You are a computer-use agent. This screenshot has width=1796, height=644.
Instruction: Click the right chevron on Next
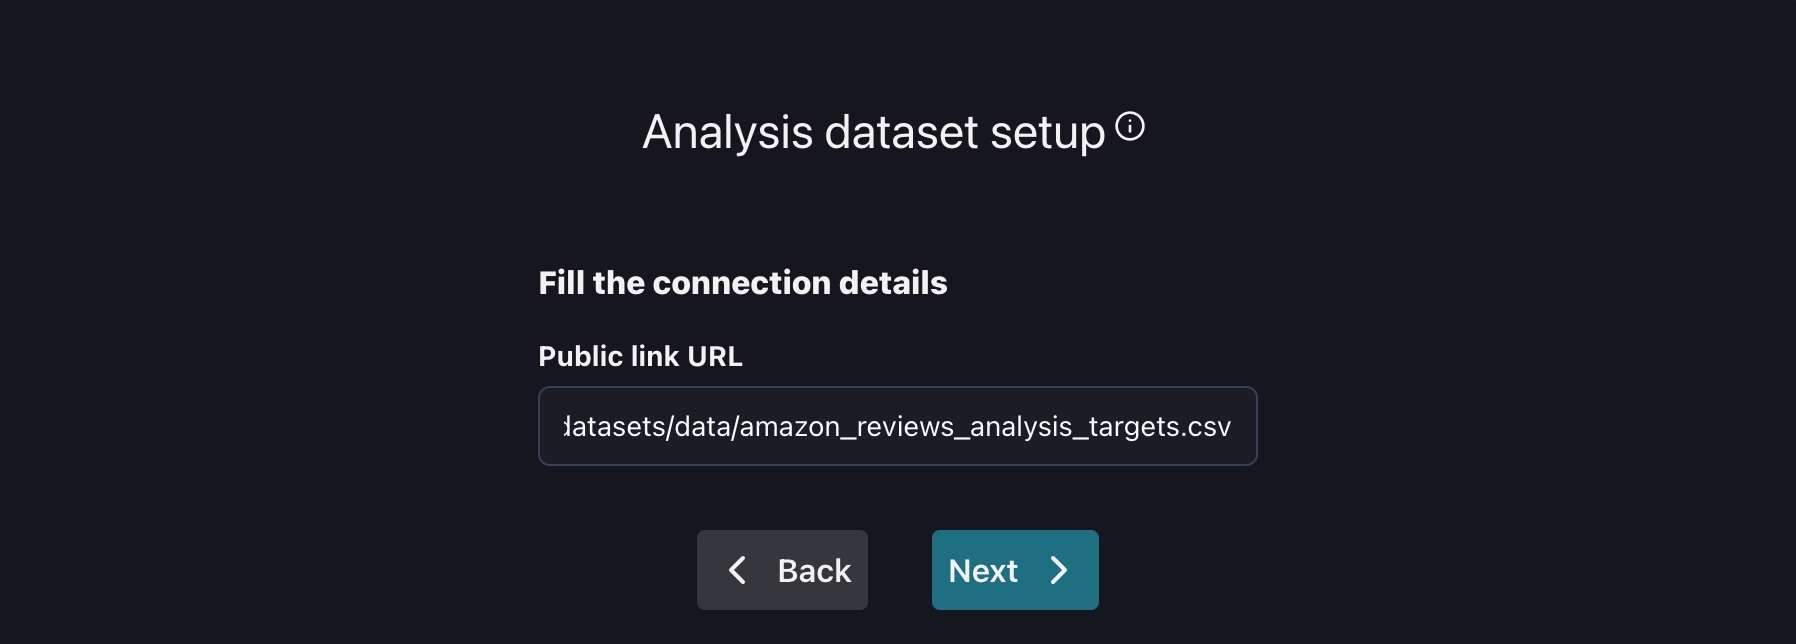point(1059,570)
